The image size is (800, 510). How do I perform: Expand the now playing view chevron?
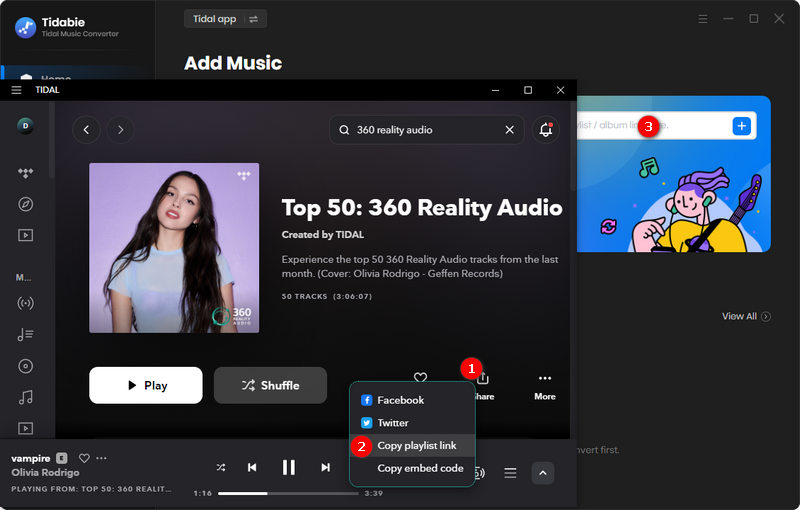point(543,473)
